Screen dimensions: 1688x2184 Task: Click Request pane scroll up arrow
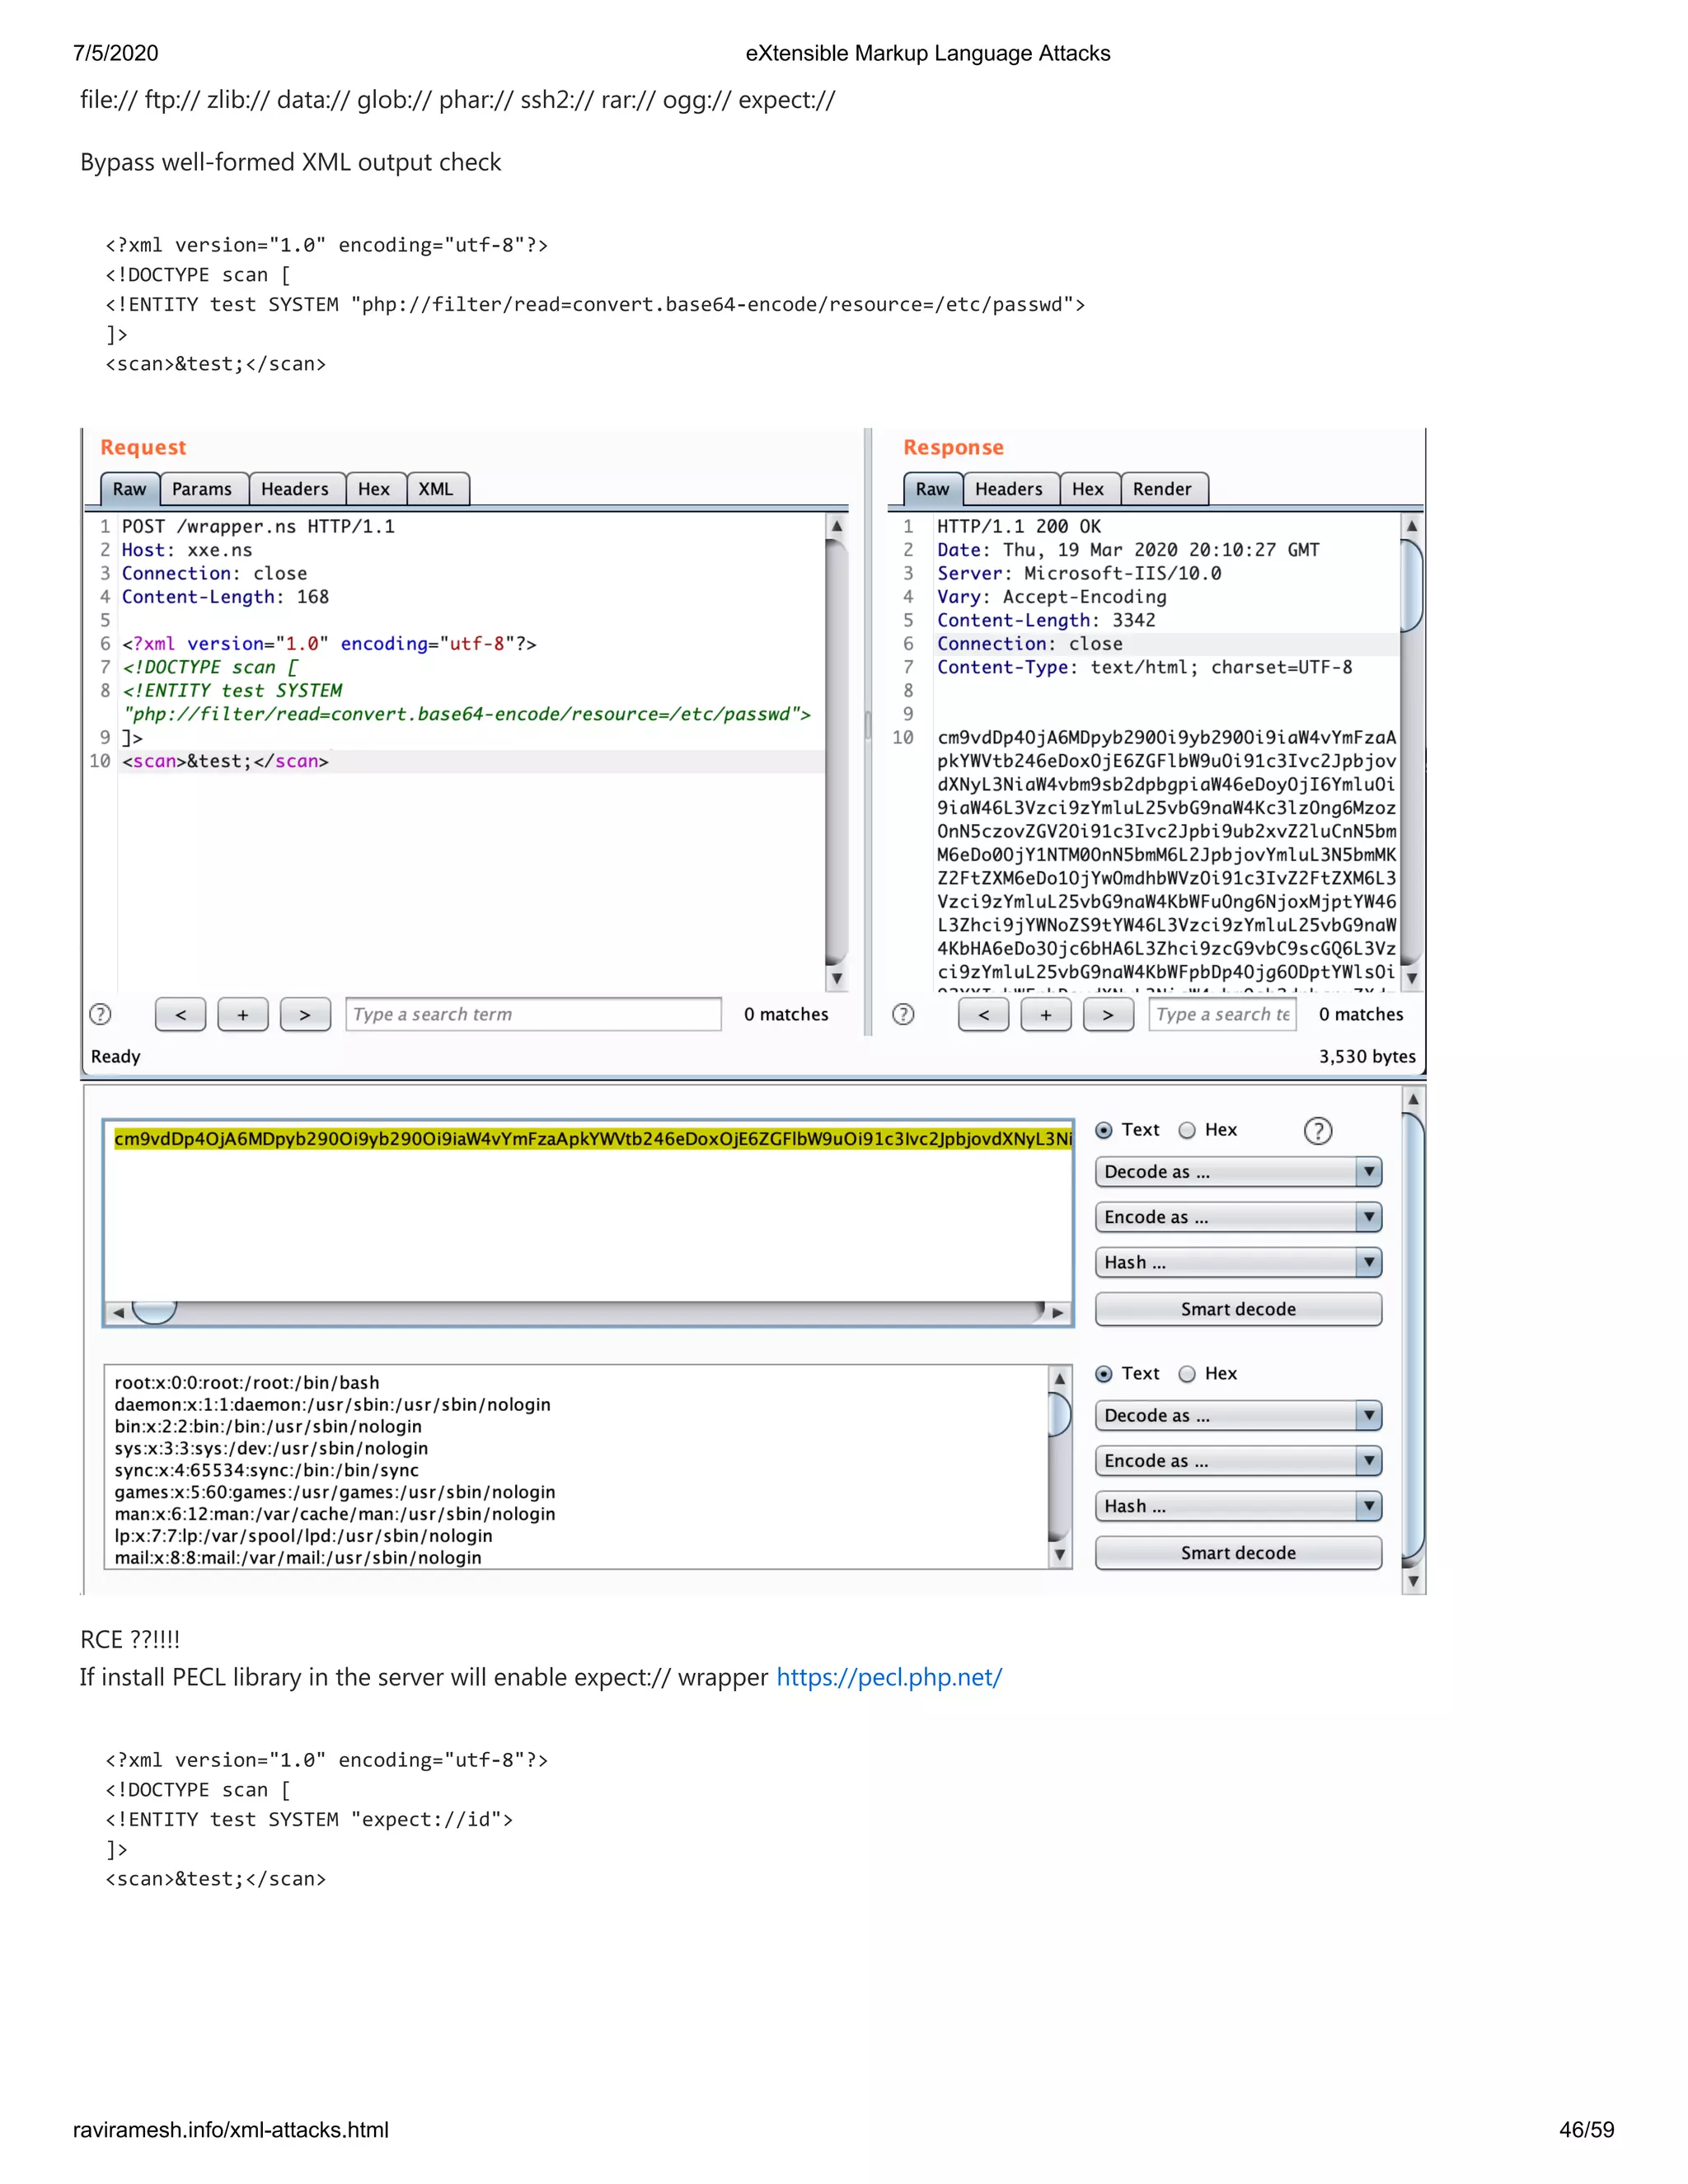click(837, 525)
